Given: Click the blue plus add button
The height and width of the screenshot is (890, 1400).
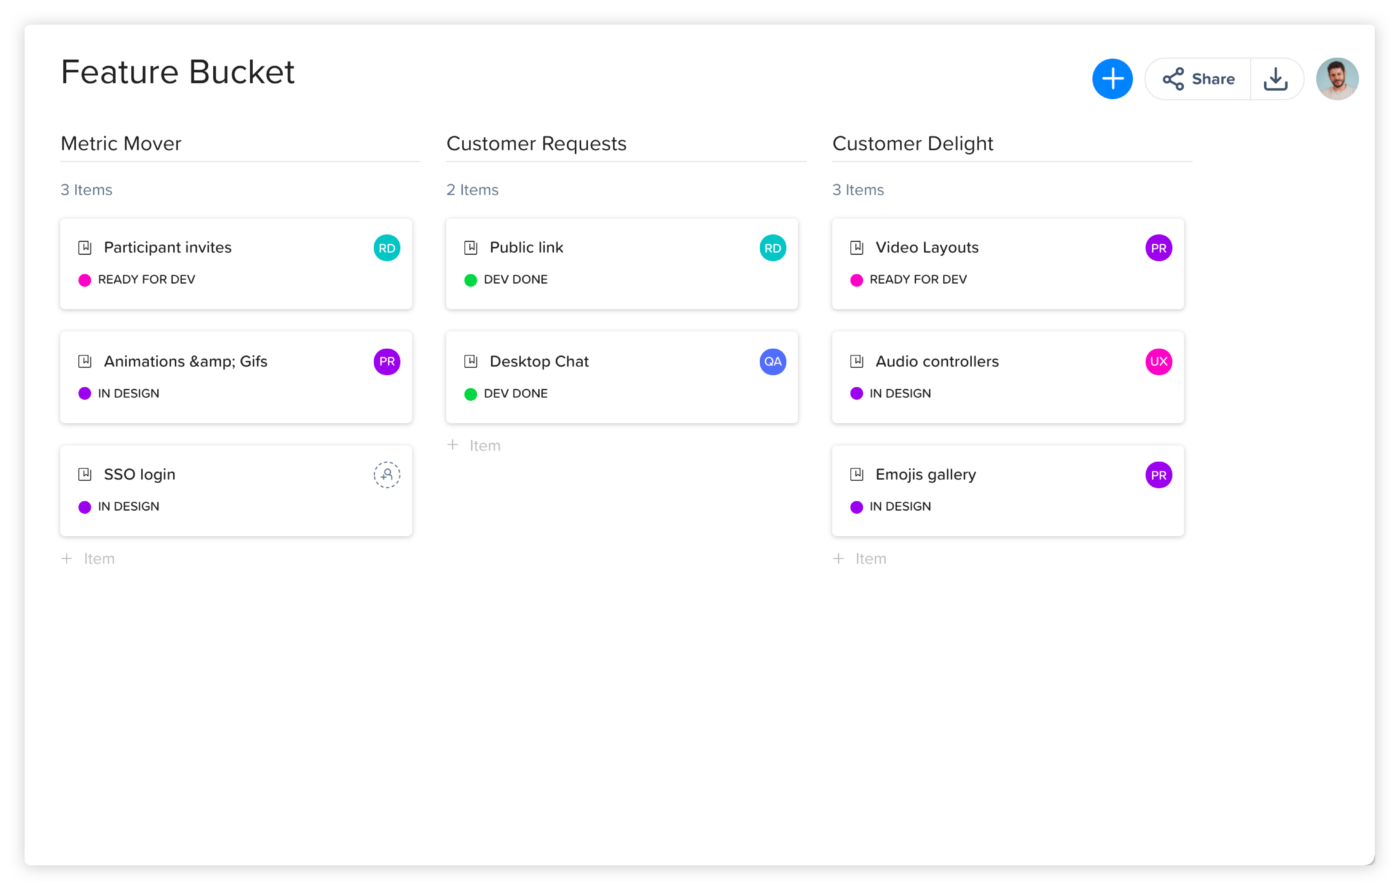Looking at the screenshot, I should click(x=1112, y=79).
